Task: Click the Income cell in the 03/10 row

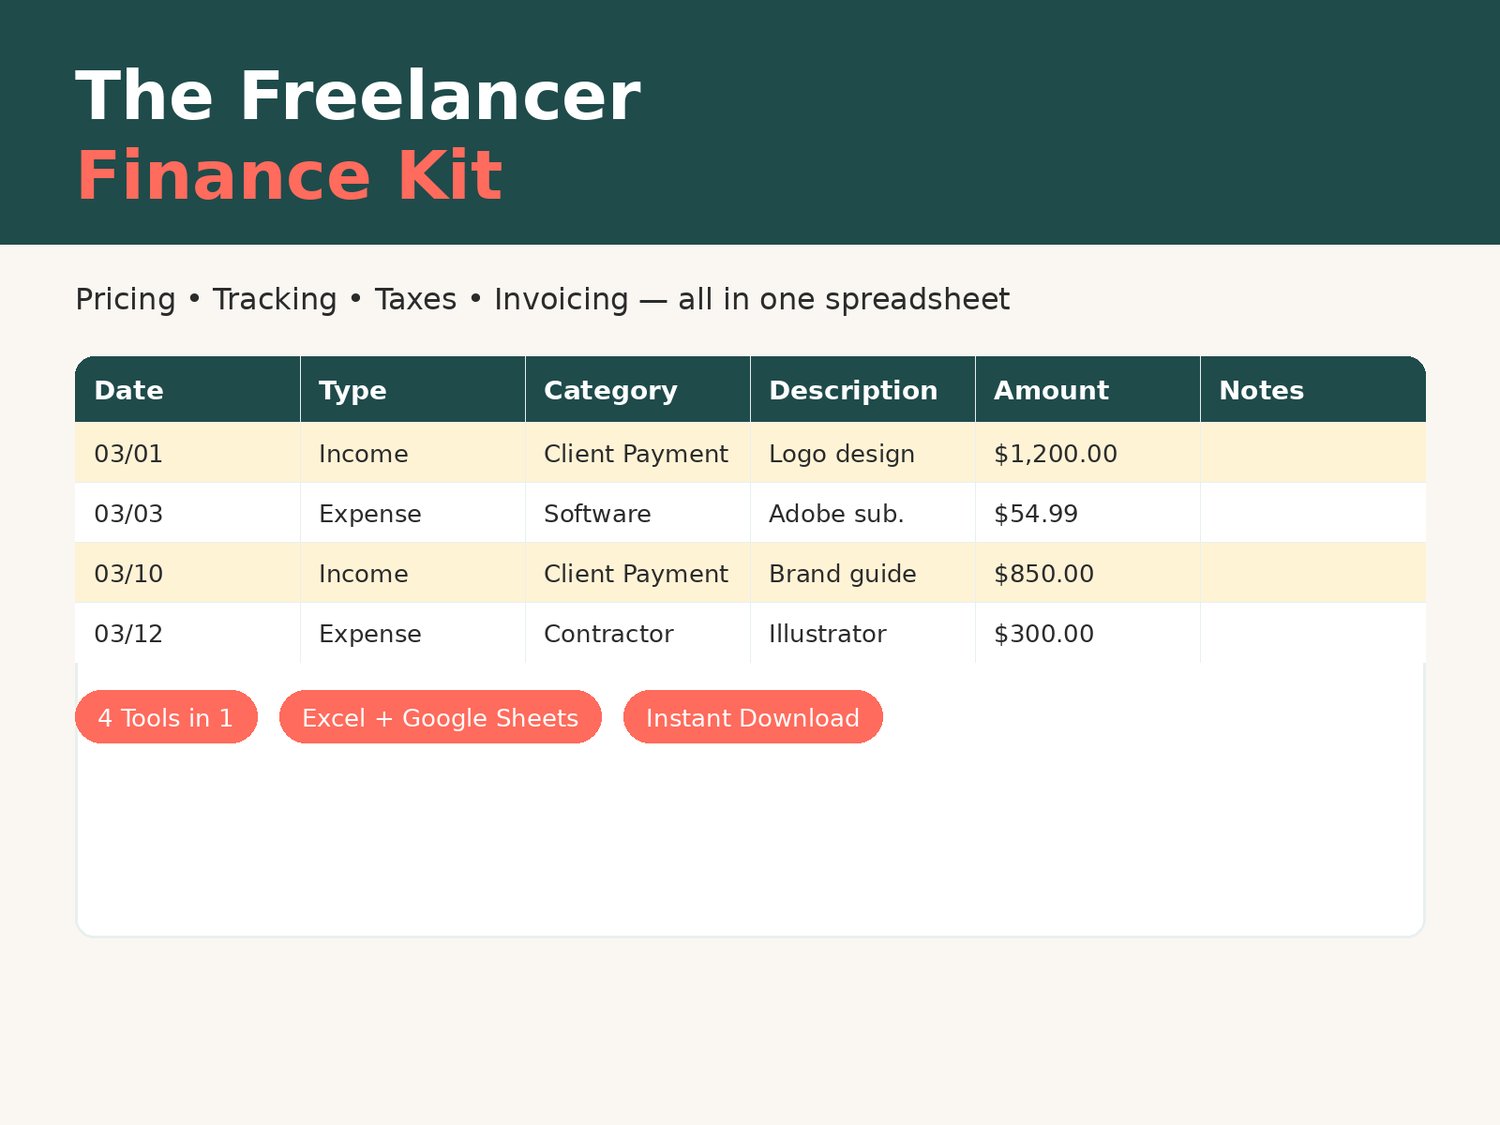Action: [x=413, y=573]
